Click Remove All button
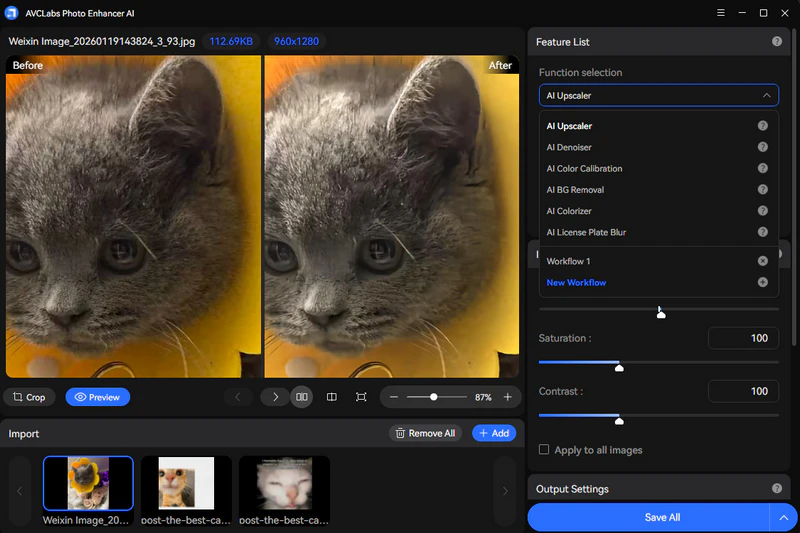Image resolution: width=800 pixels, height=533 pixels. pyautogui.click(x=426, y=433)
